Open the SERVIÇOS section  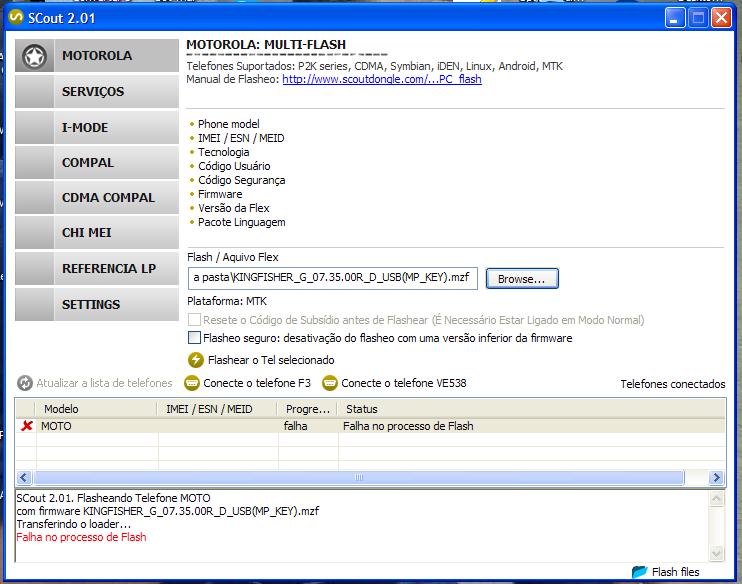(x=97, y=91)
